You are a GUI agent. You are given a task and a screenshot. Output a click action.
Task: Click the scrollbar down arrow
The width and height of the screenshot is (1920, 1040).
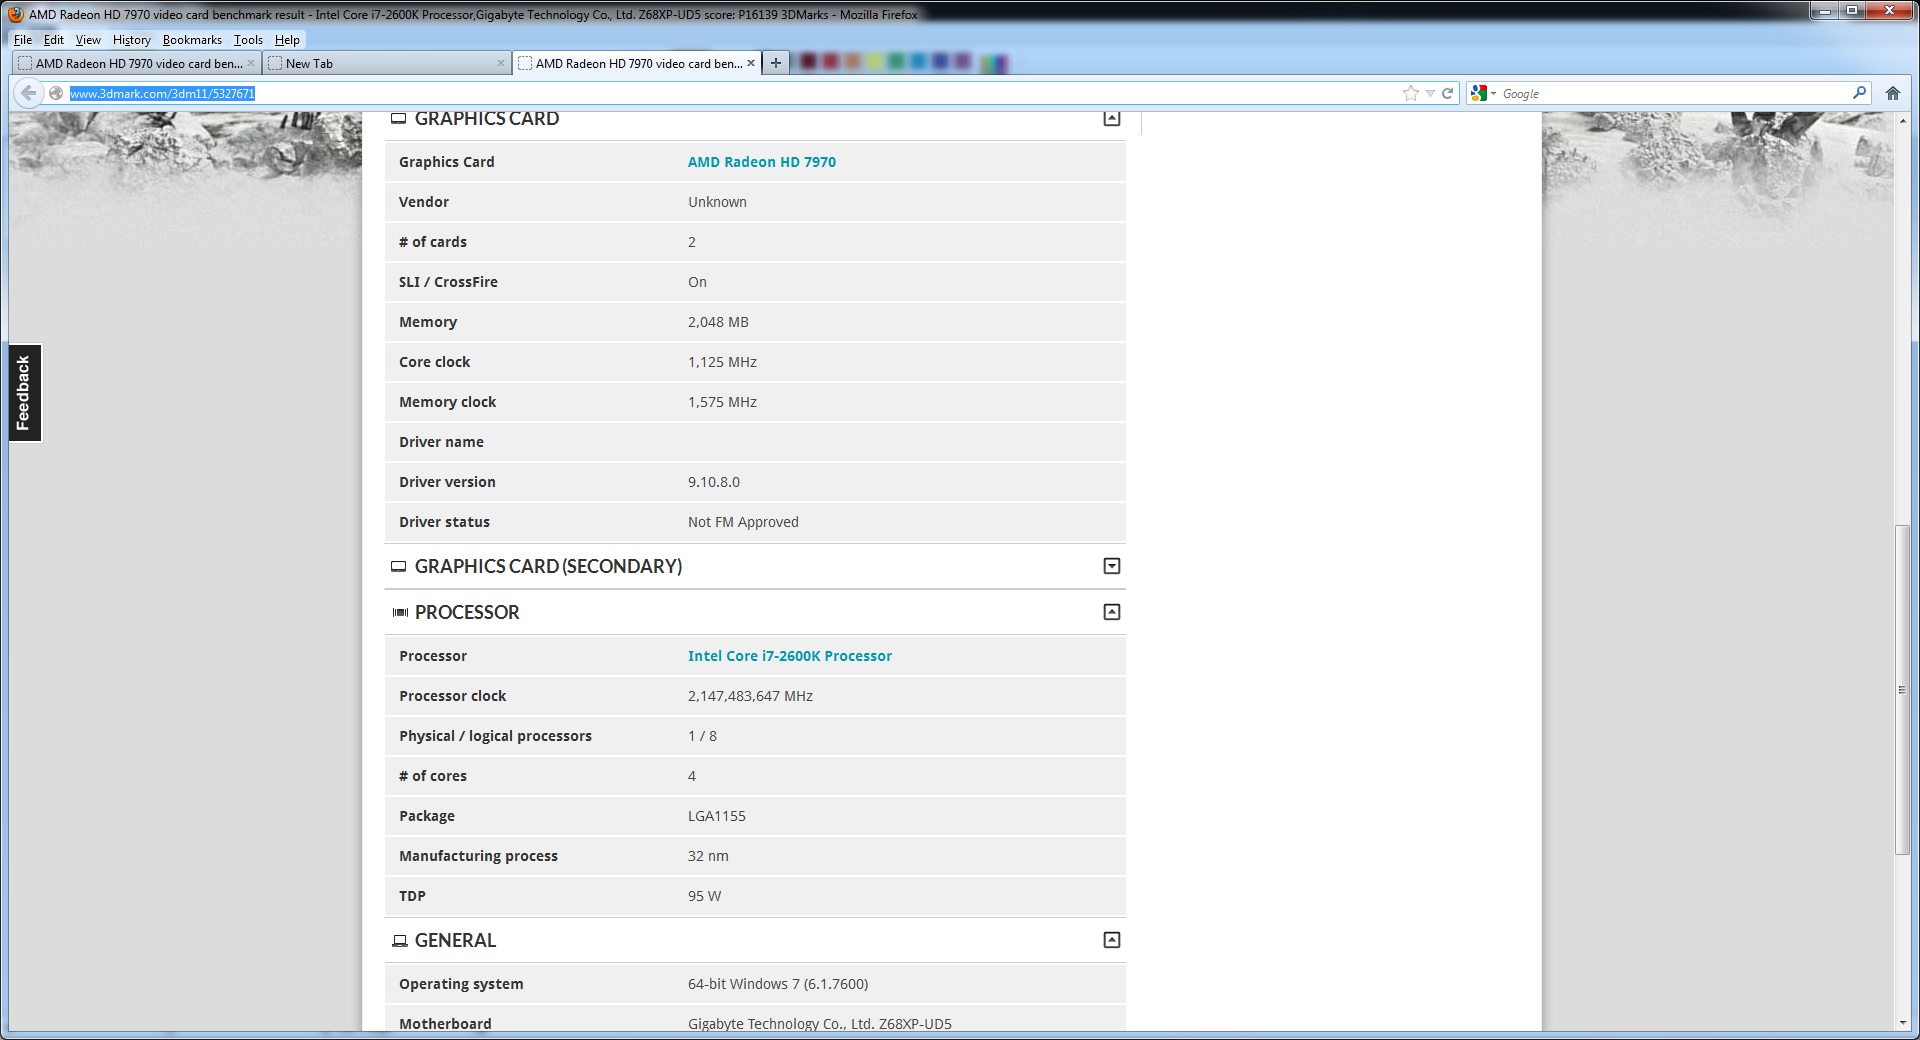pos(1903,1023)
